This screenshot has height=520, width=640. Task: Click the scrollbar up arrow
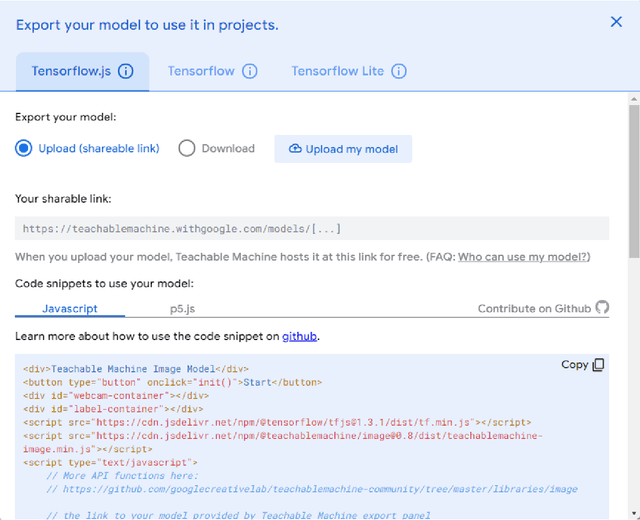634,99
